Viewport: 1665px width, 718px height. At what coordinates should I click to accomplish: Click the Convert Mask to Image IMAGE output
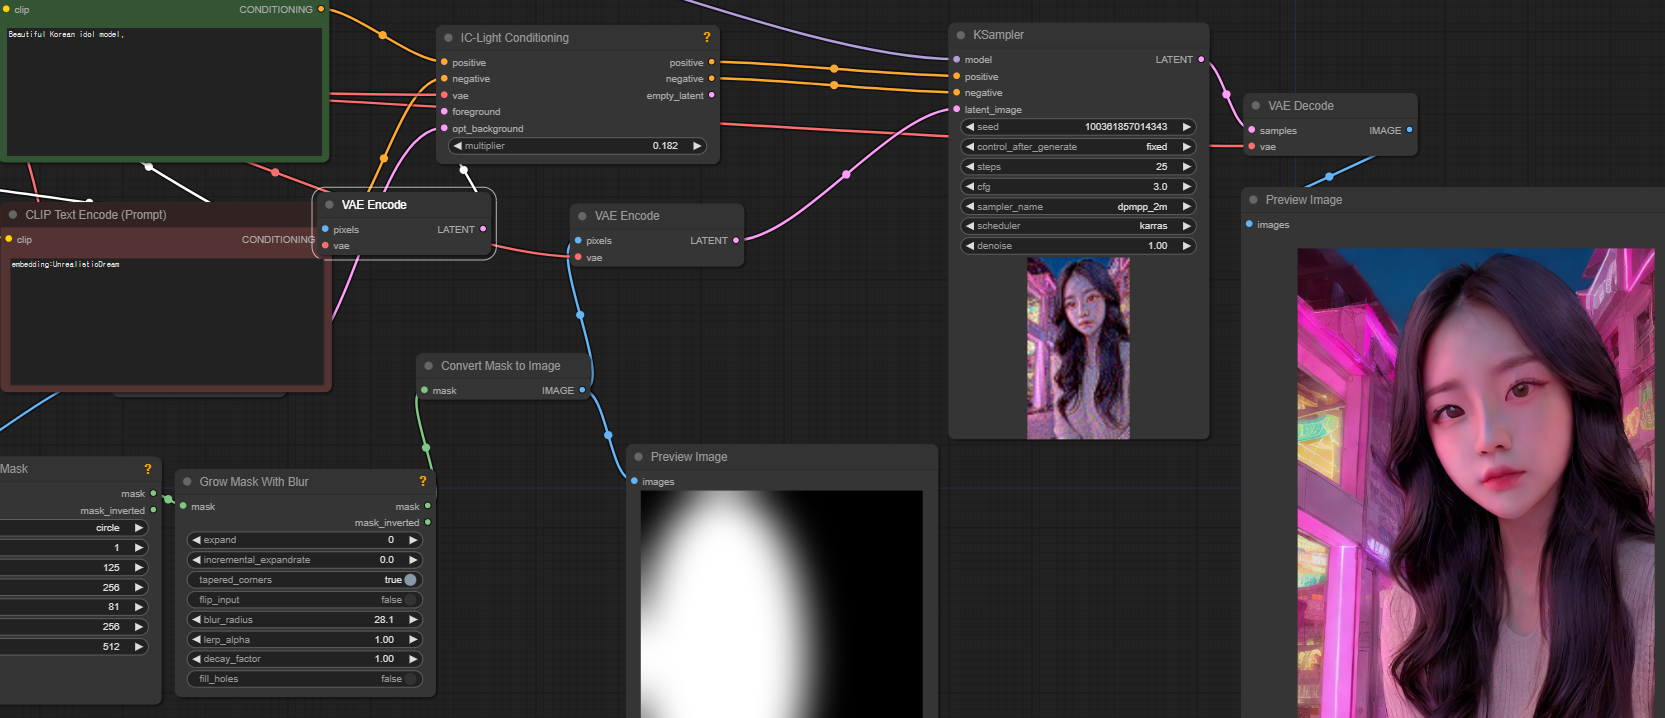point(582,390)
